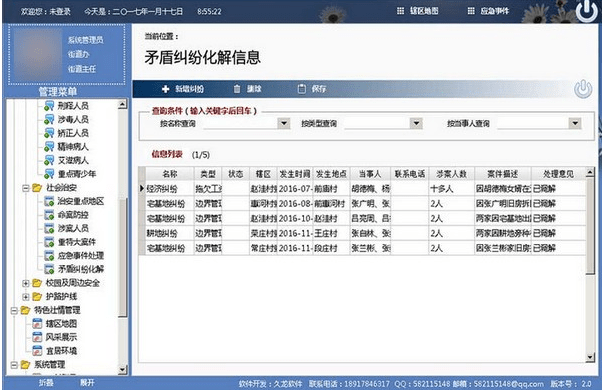This screenshot has width=605, height=390.
Task: Click the user avatar thumbnail
Action: pyautogui.click(x=37, y=54)
